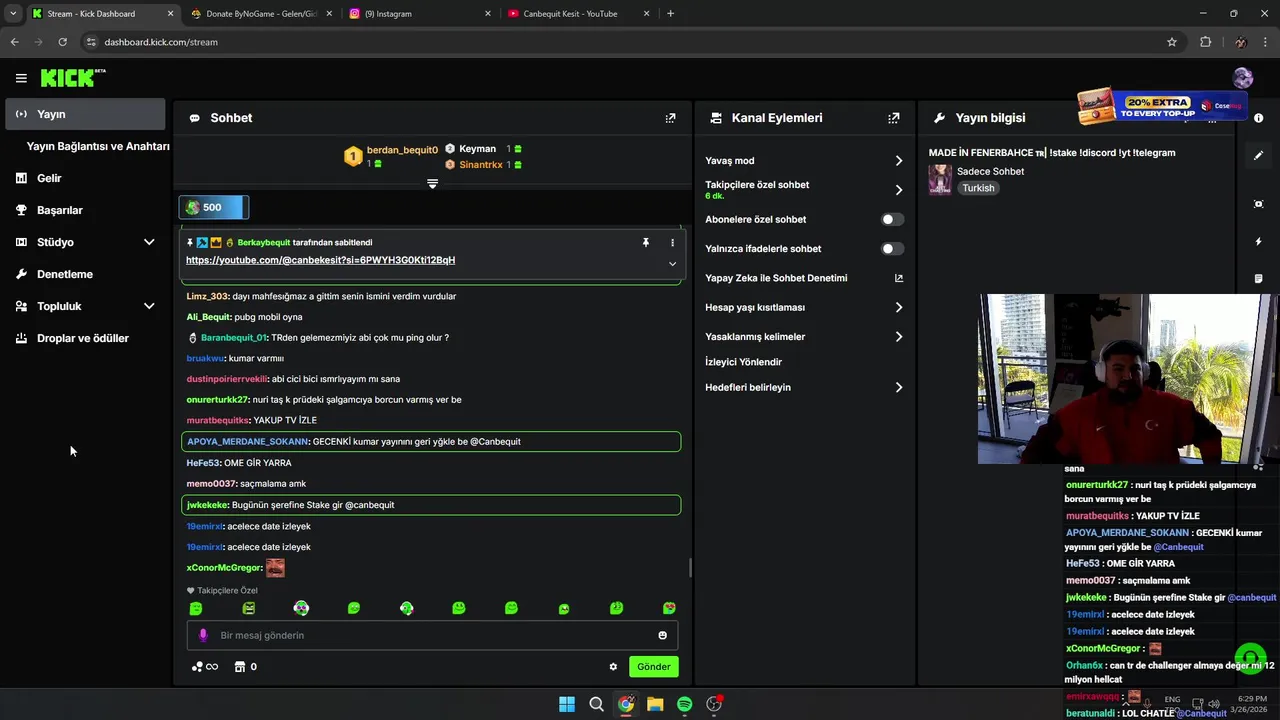Open the profile avatar in top right
1280x720 pixels.
1243,78
